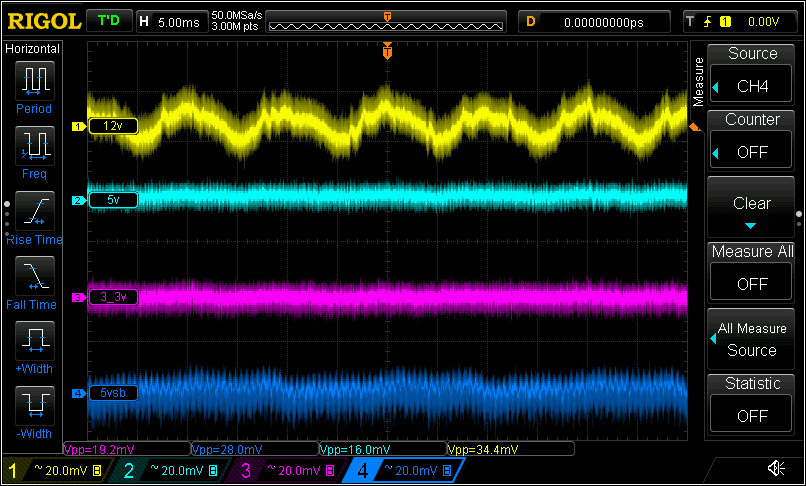Select channel 1 status tab
Image resolution: width=806 pixels, height=486 pixels.
(57, 470)
